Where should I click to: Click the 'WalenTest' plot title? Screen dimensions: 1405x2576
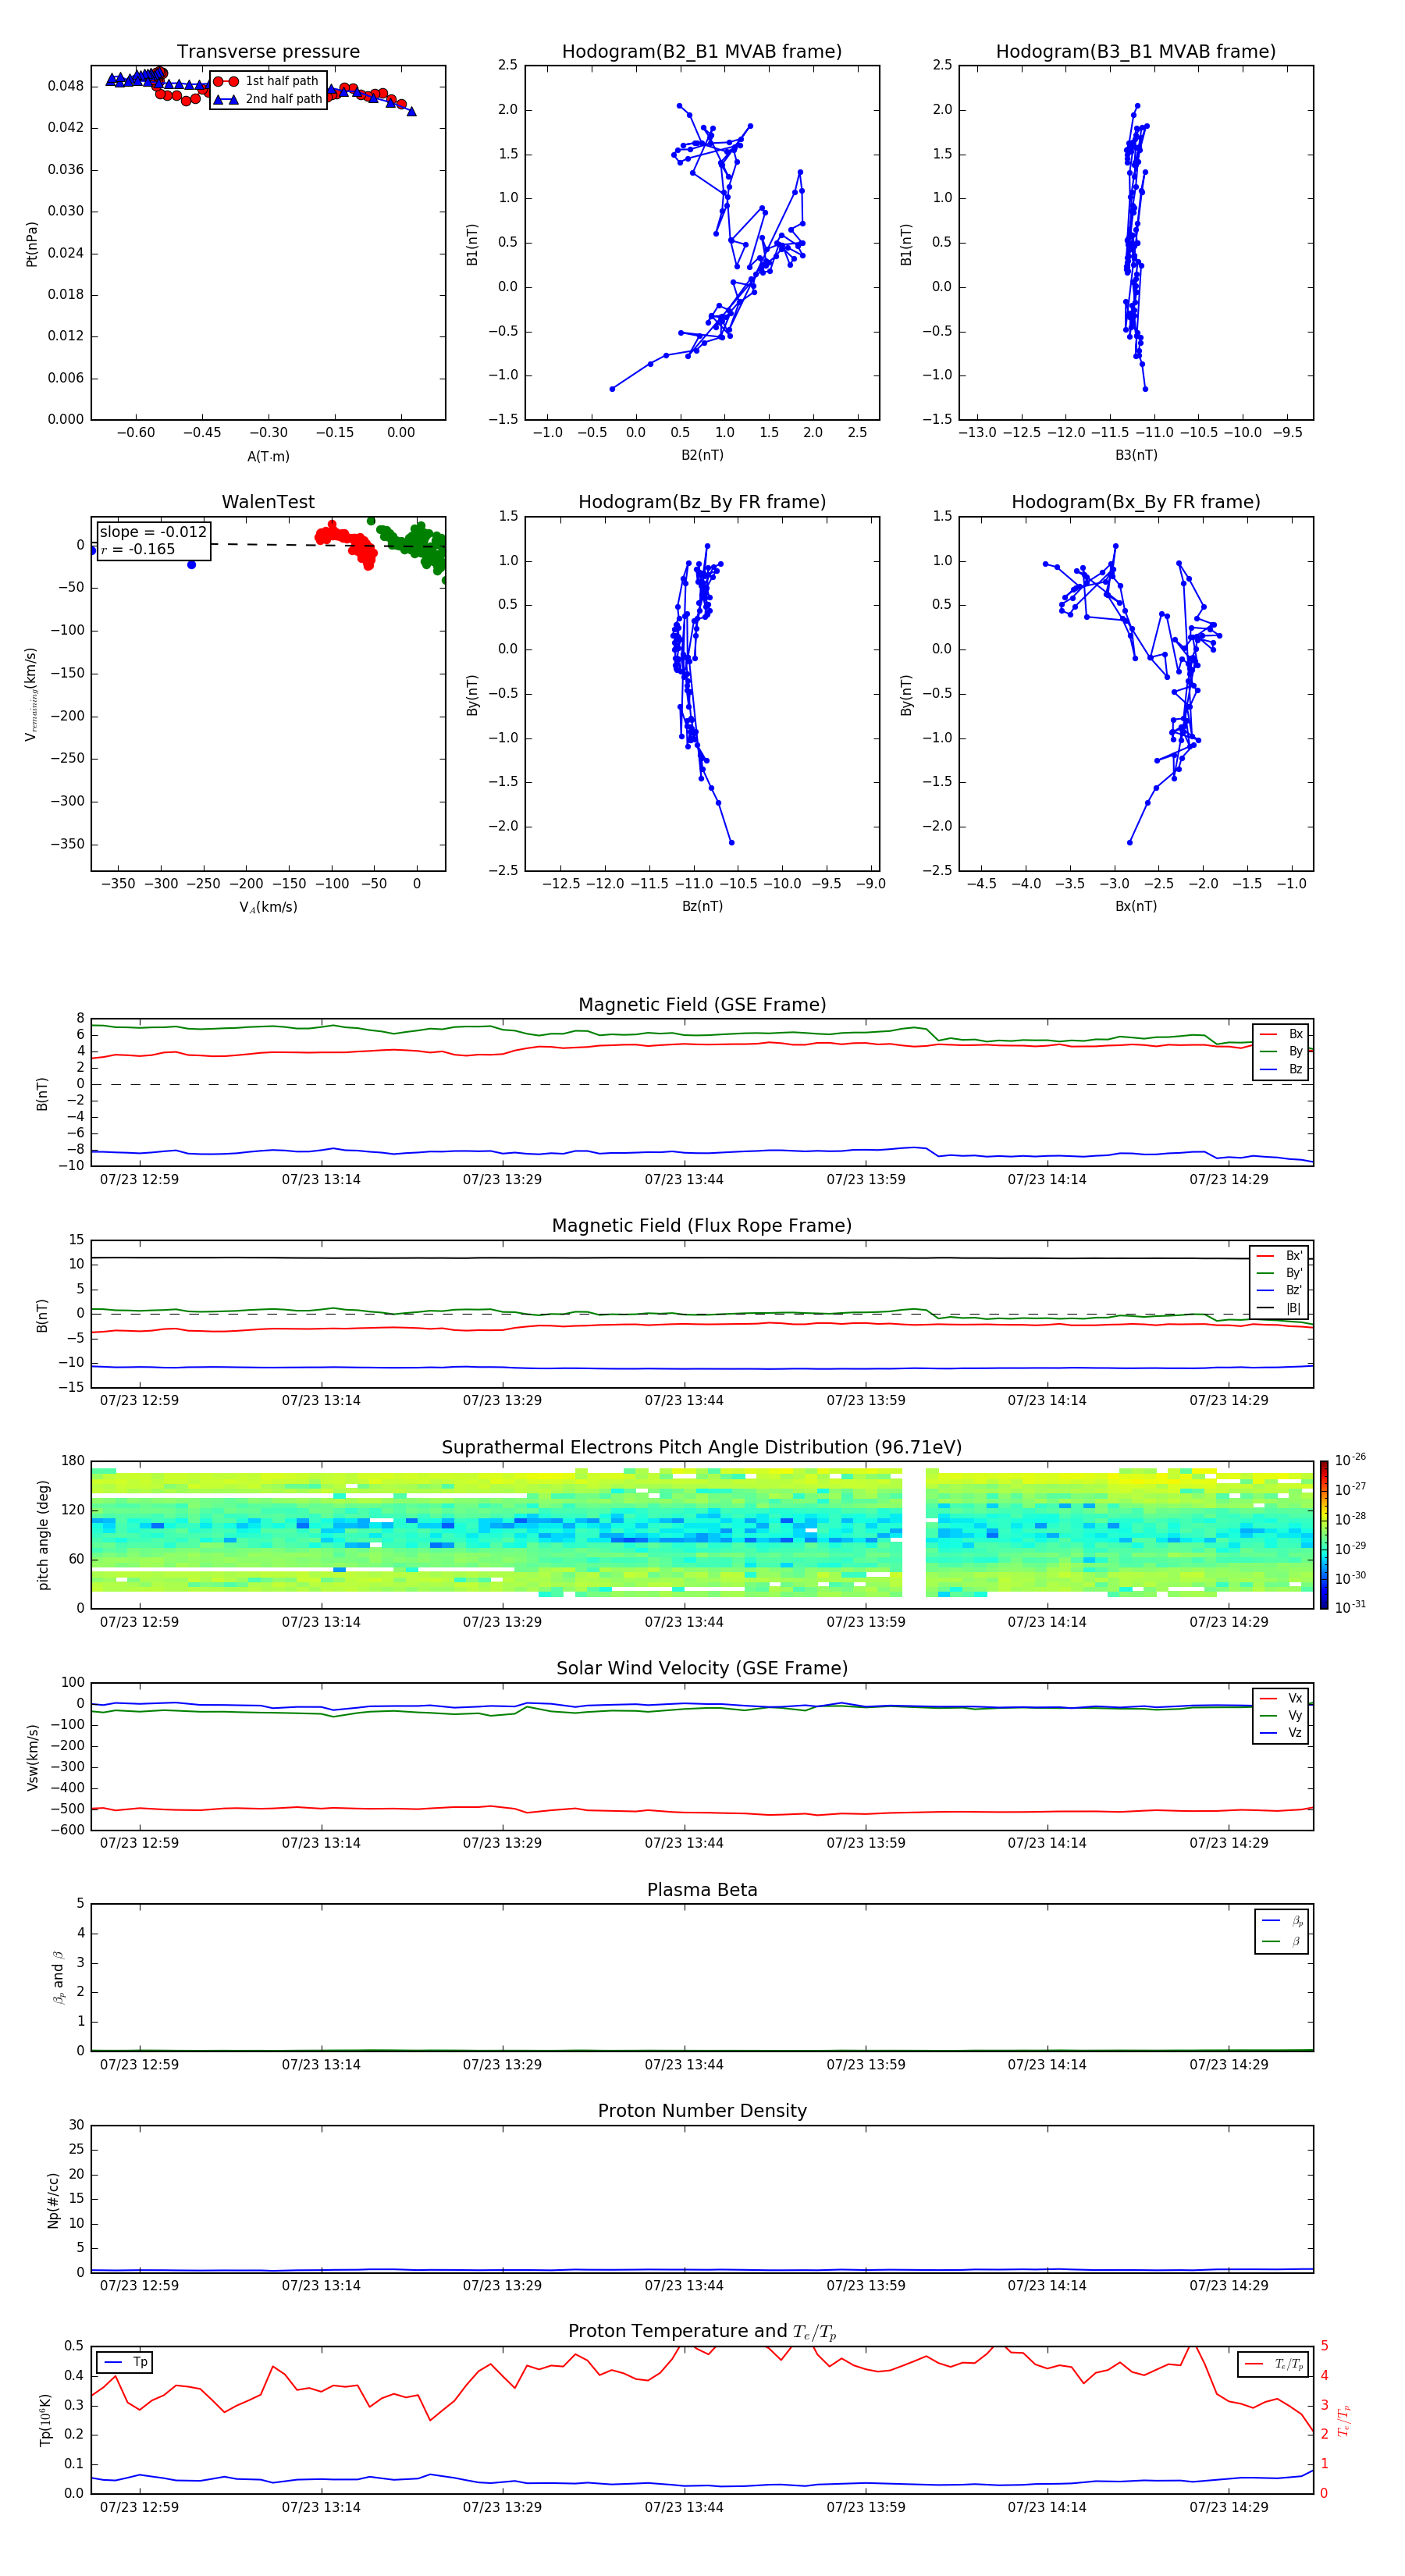pyautogui.click(x=268, y=502)
